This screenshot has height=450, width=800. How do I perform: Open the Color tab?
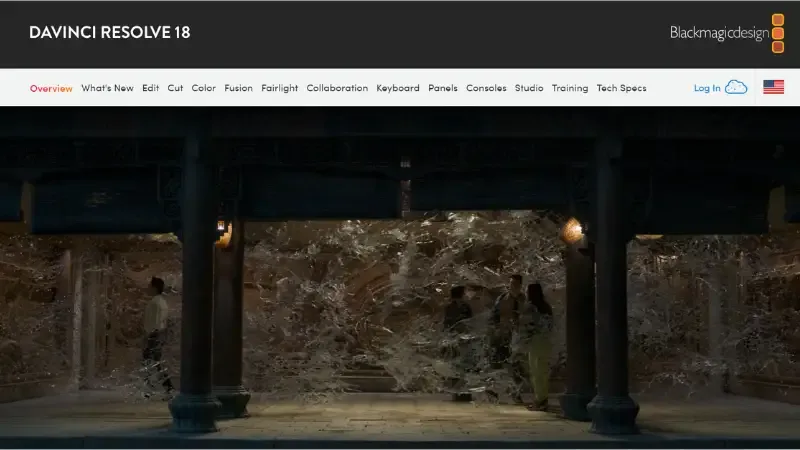coord(204,88)
